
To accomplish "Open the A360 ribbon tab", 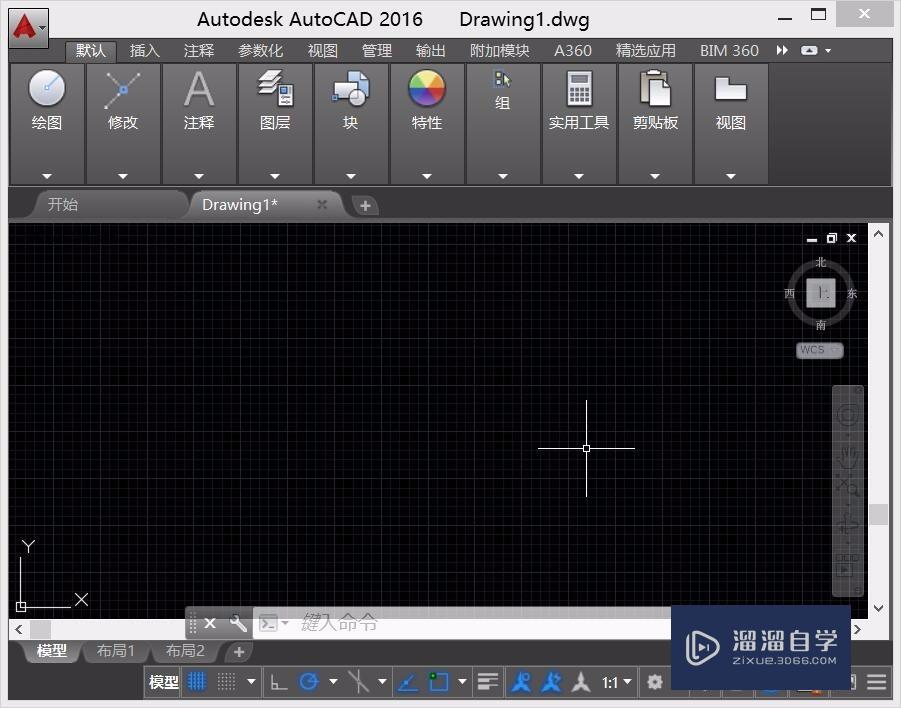I will click(573, 51).
